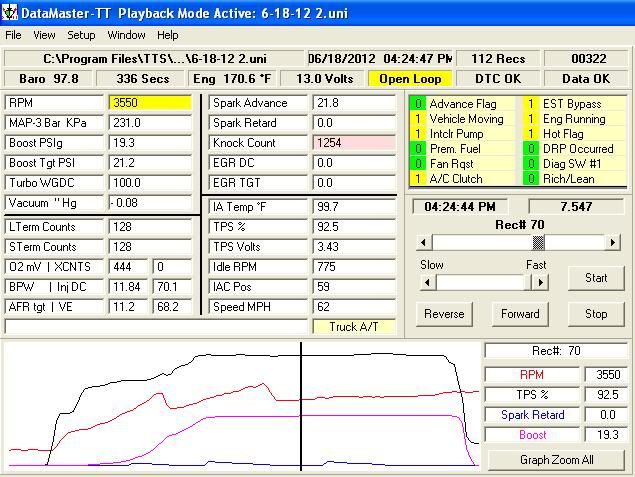Click the Rich/Lean status indicator
The image size is (635, 477).
(532, 179)
